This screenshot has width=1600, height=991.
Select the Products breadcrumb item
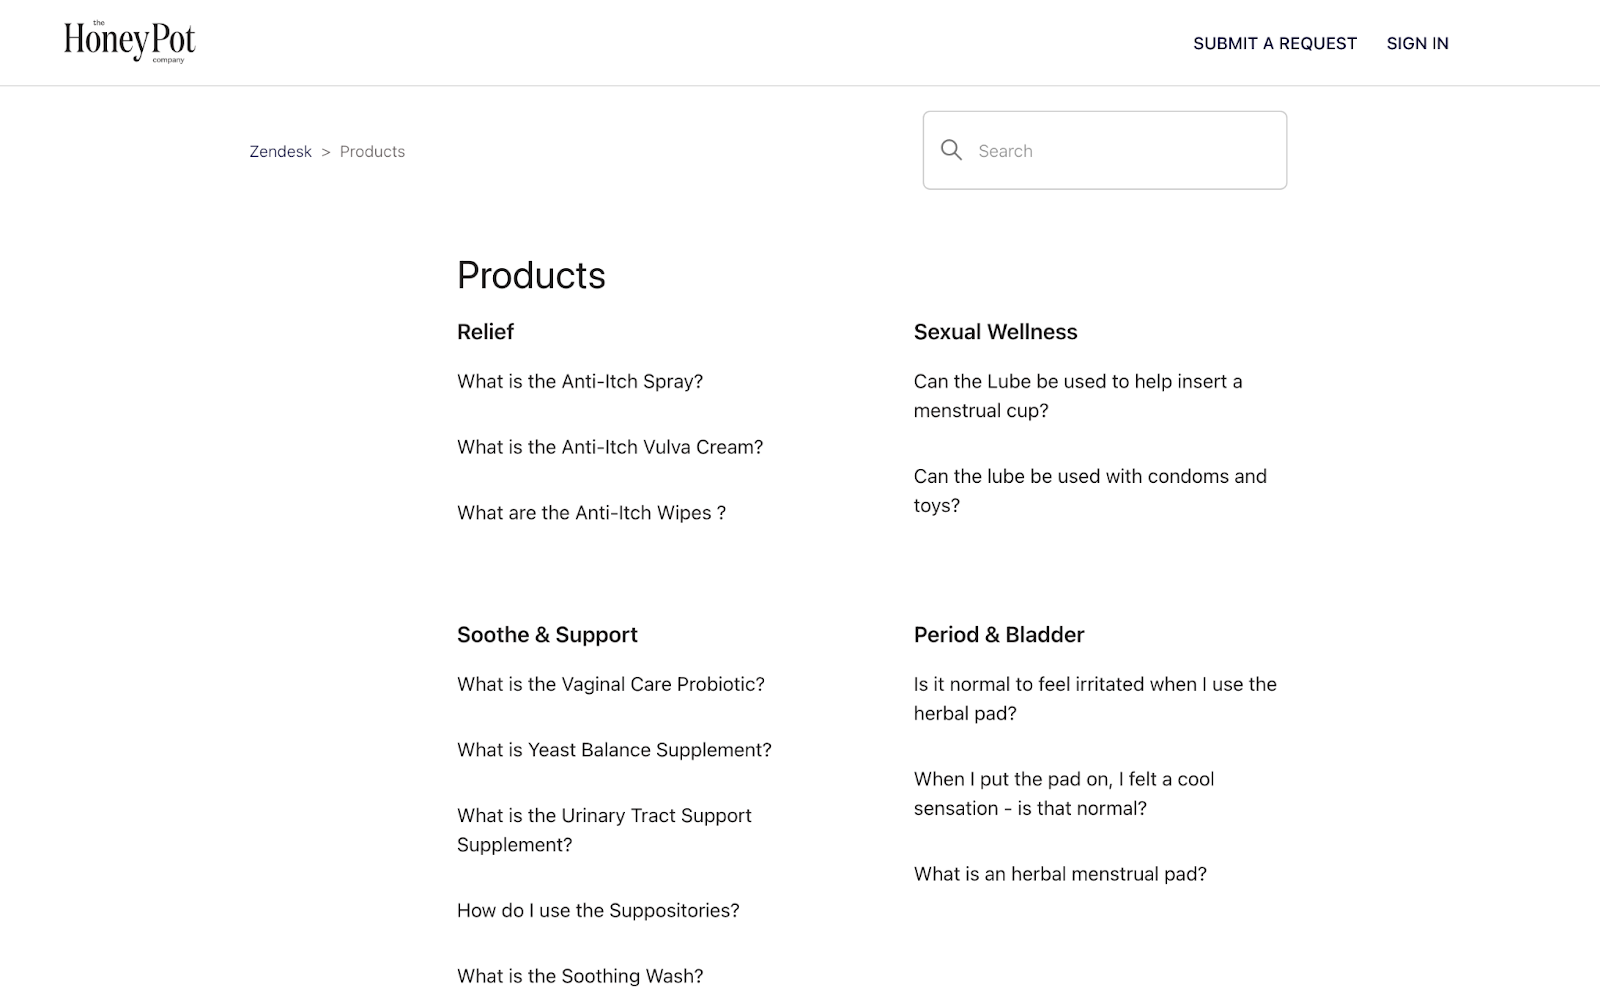click(371, 151)
